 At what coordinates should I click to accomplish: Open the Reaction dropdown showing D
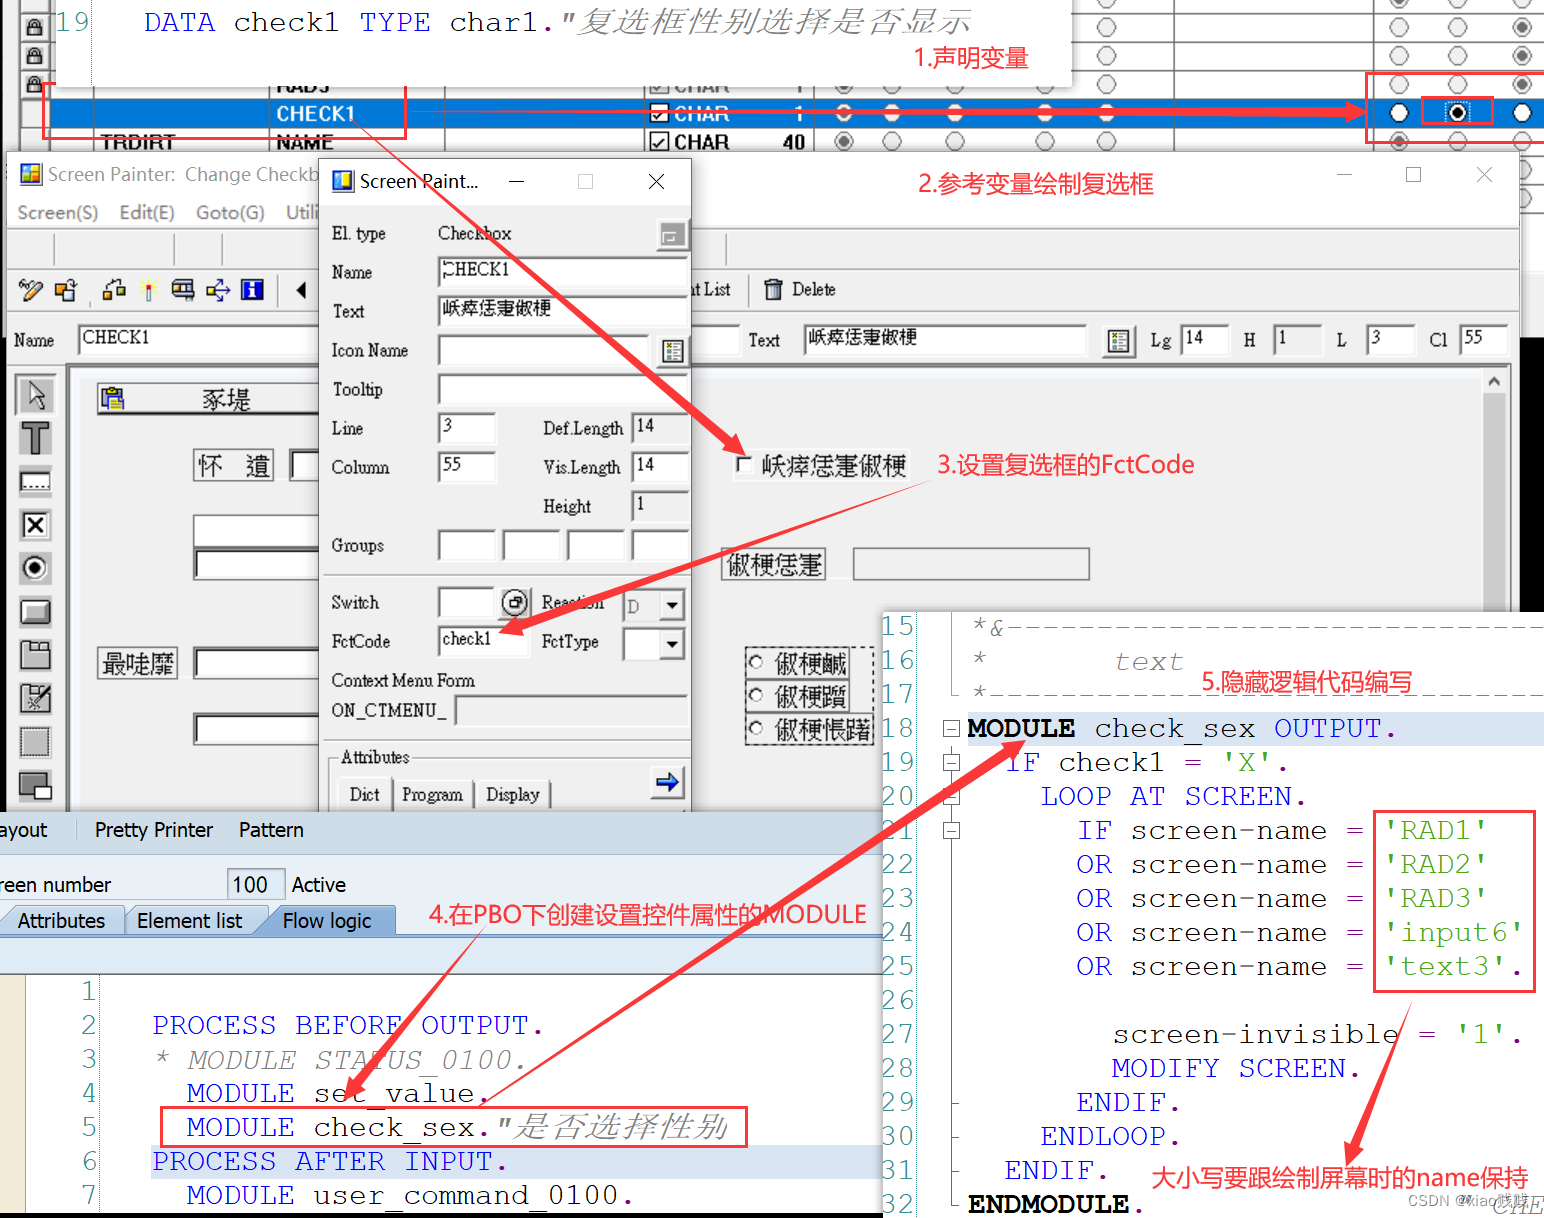tap(671, 606)
